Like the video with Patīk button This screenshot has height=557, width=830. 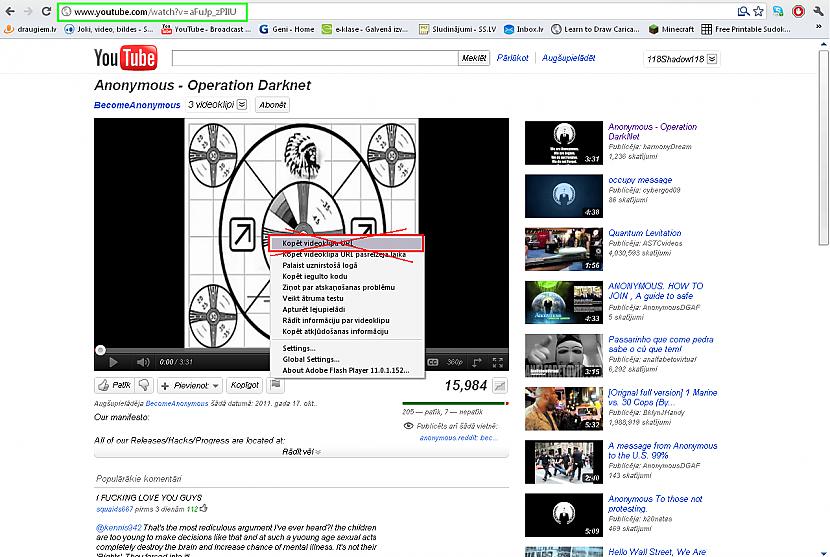coord(115,385)
